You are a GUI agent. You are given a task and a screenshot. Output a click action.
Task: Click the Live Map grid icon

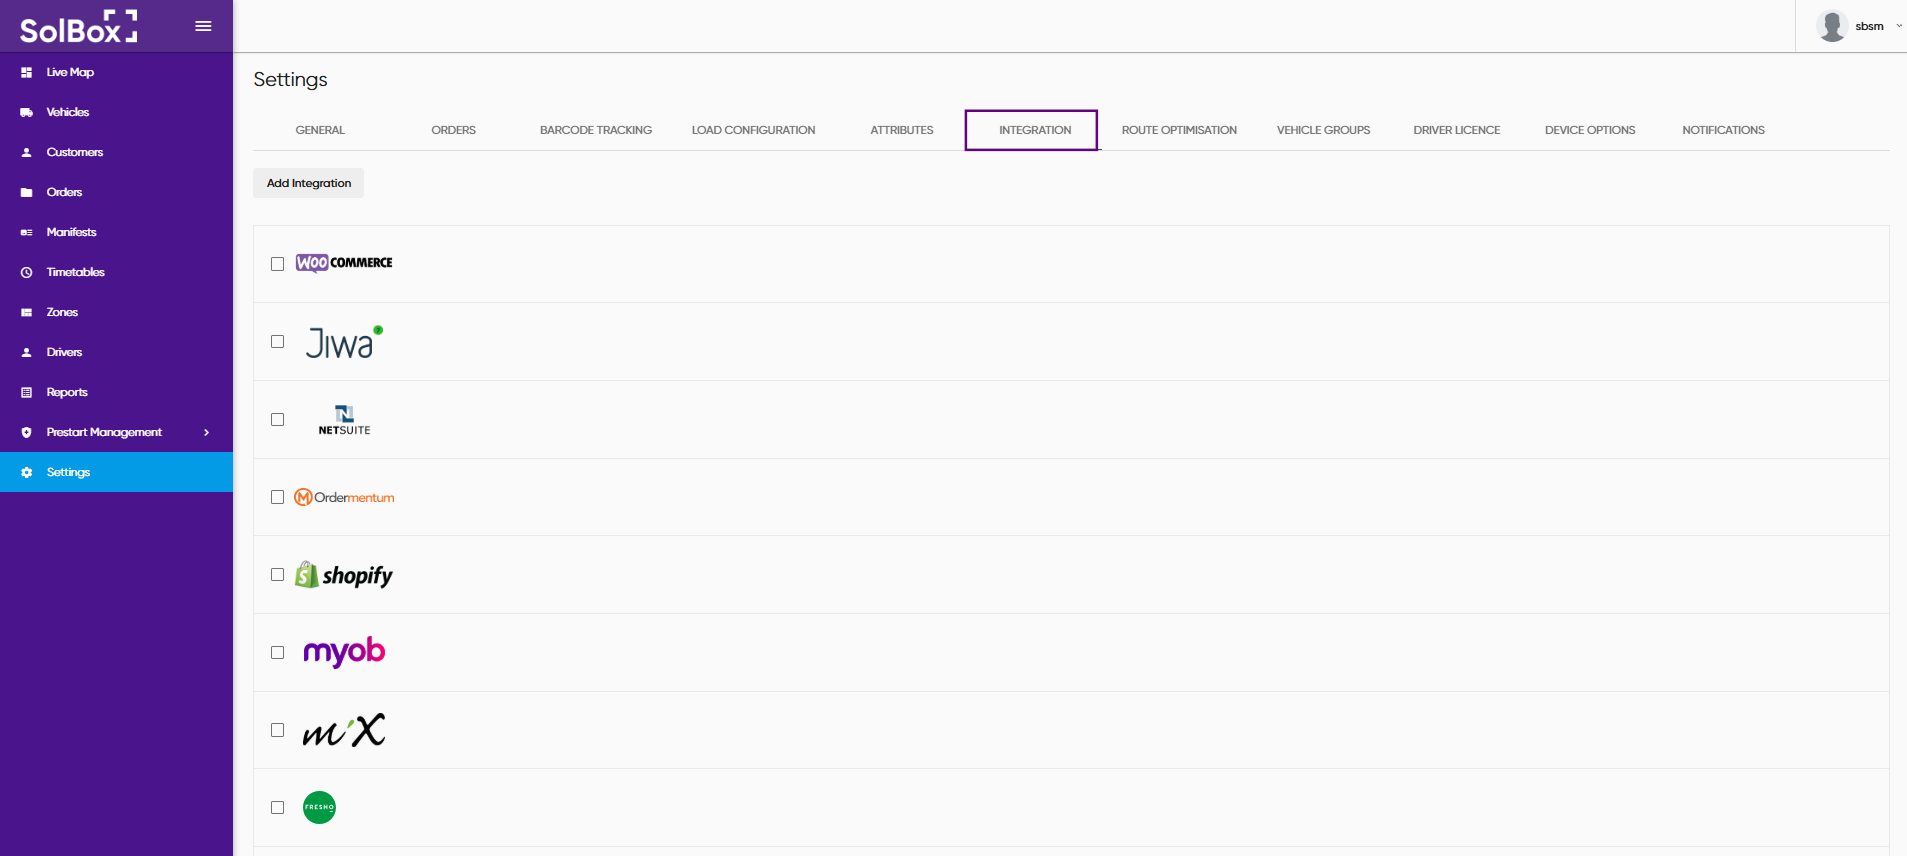[26, 72]
